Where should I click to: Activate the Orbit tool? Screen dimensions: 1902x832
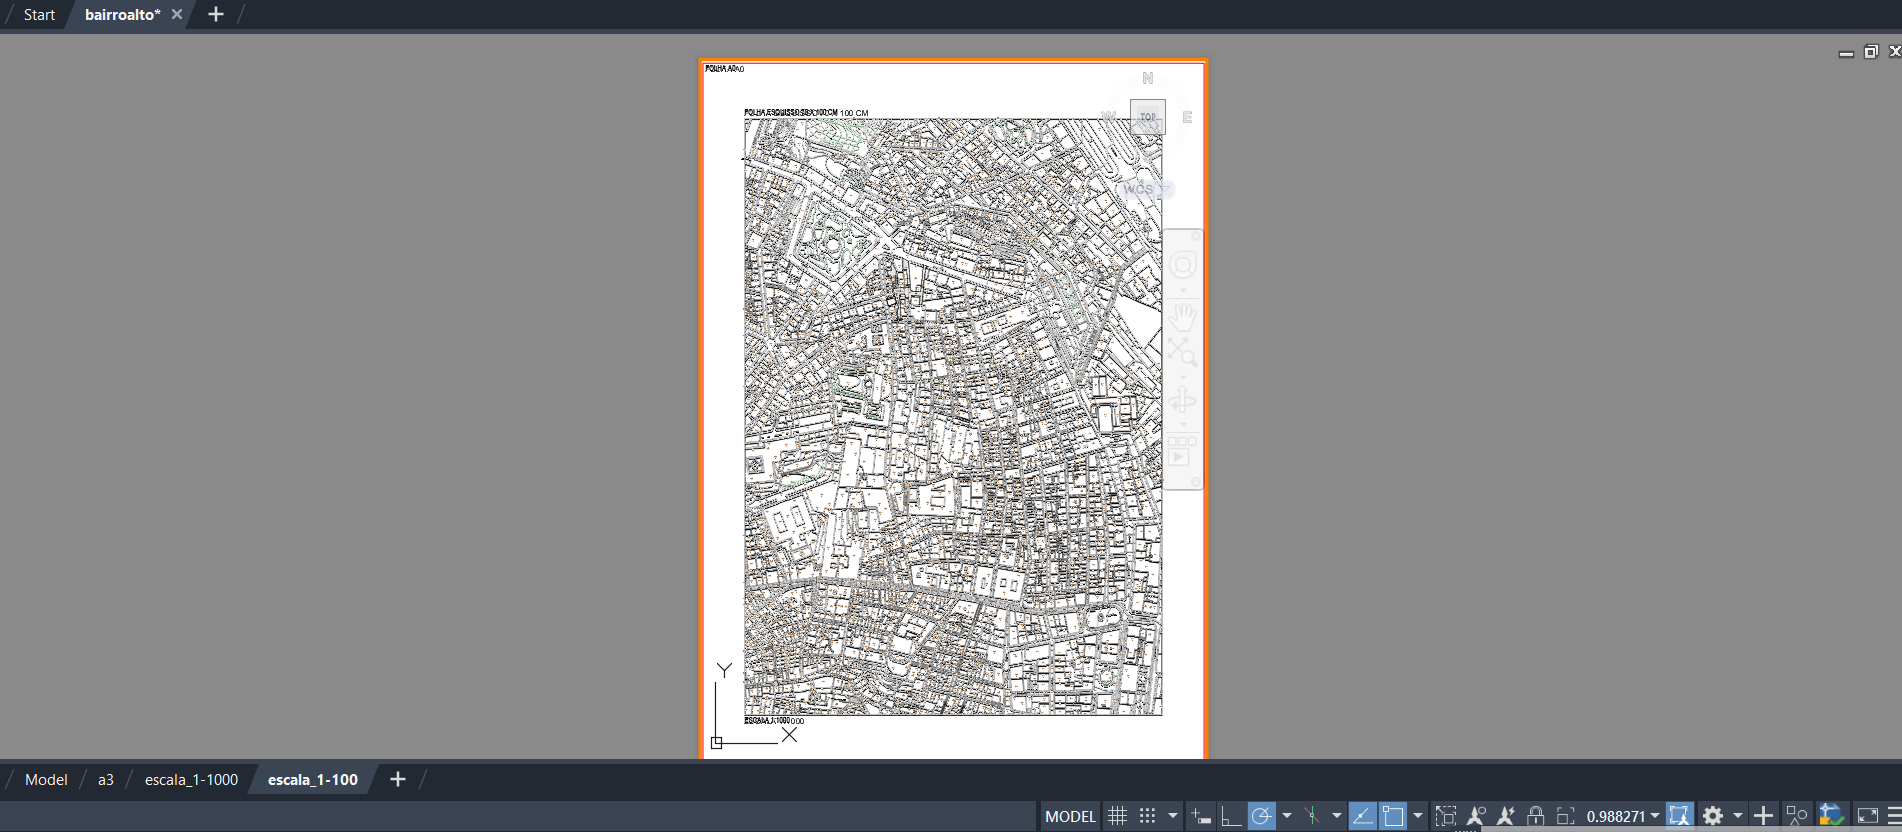click(x=1183, y=401)
